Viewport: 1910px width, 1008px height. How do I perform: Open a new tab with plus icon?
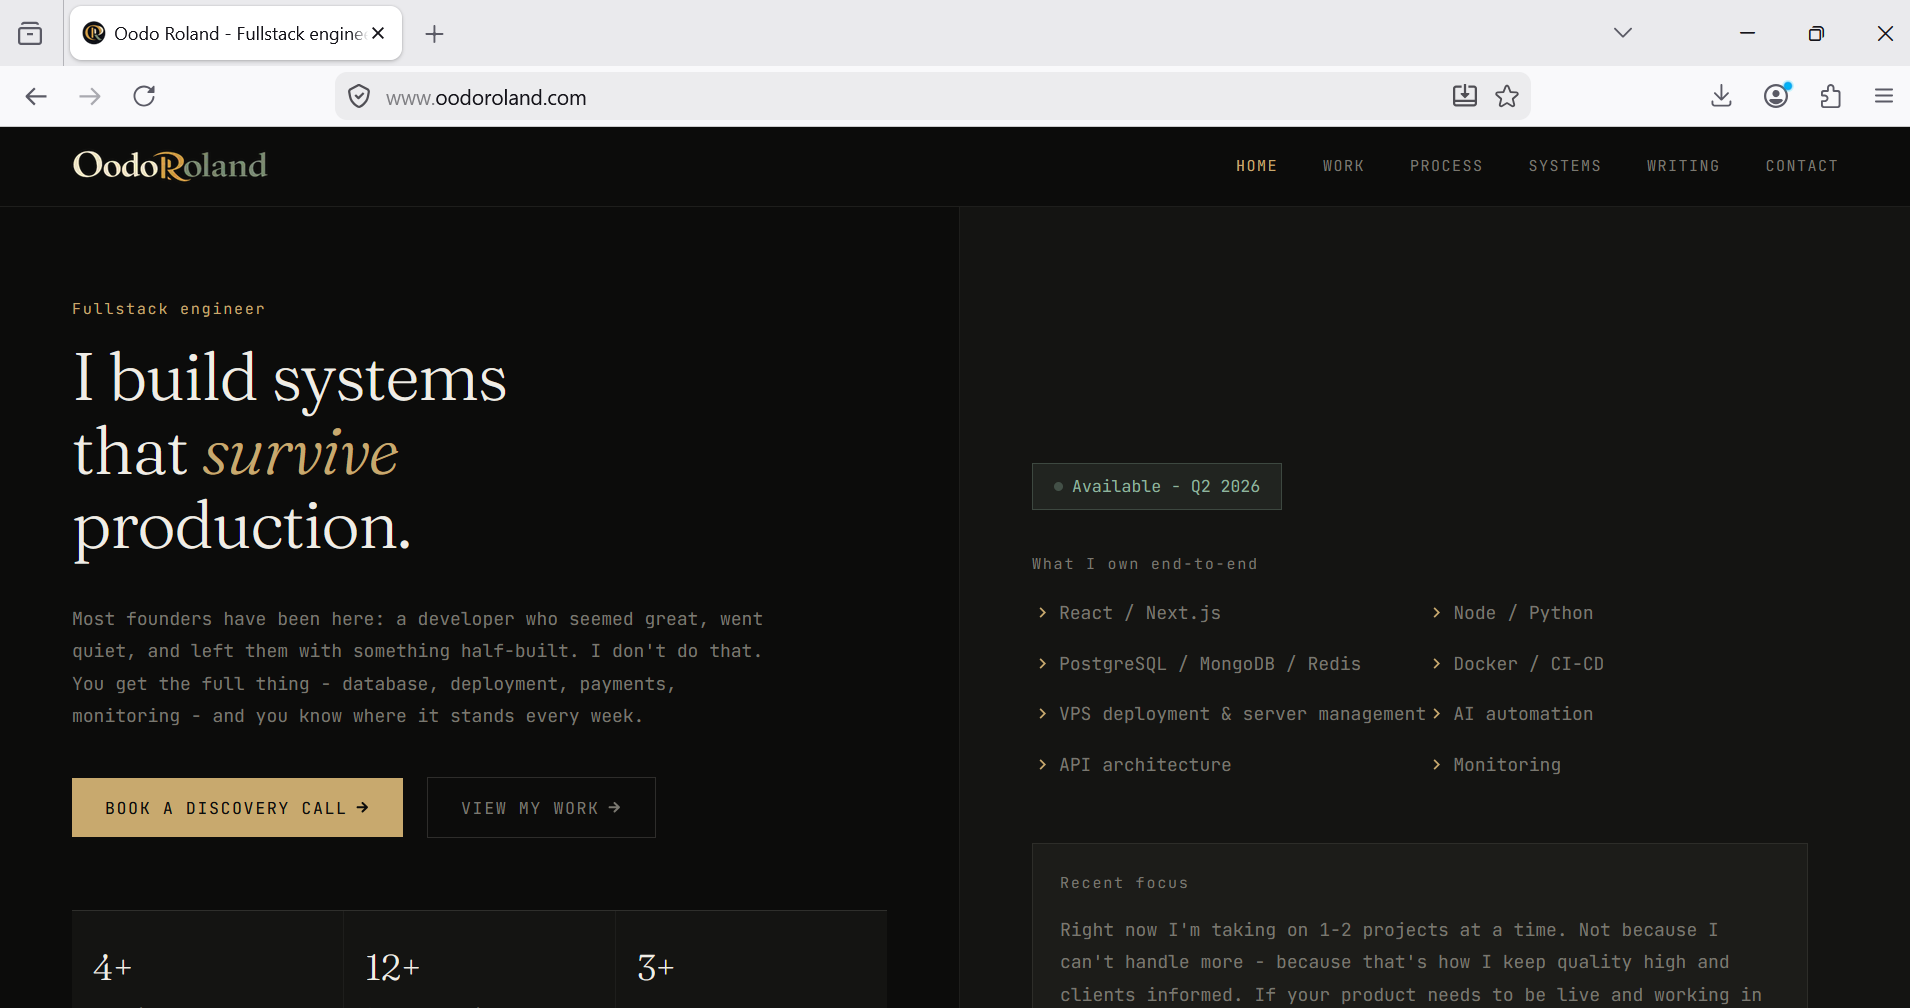434,34
